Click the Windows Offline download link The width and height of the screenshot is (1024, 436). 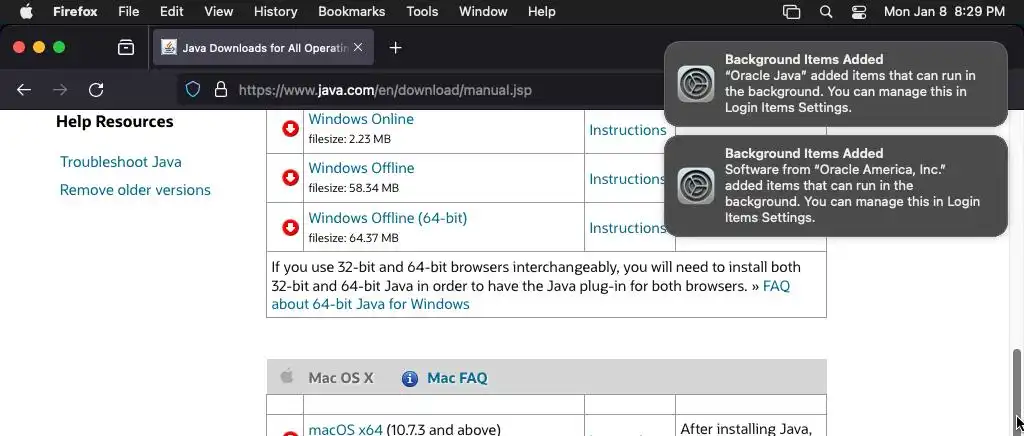tap(361, 168)
